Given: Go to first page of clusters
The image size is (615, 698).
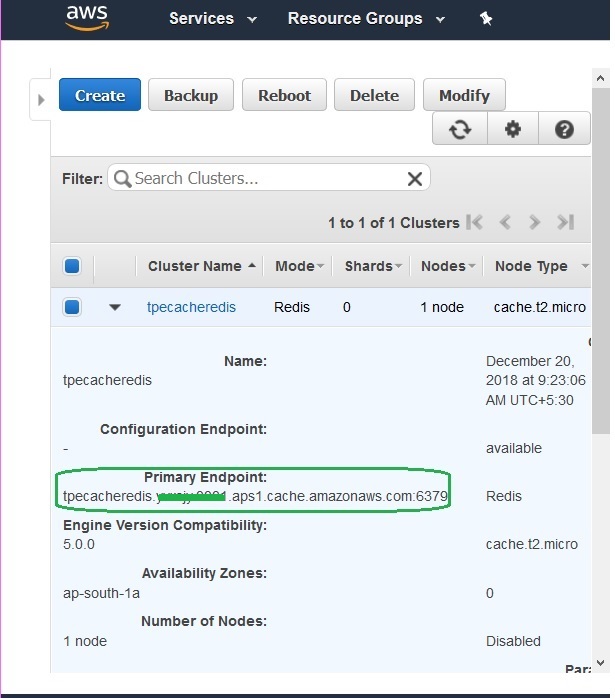Looking at the screenshot, I should click(475, 222).
